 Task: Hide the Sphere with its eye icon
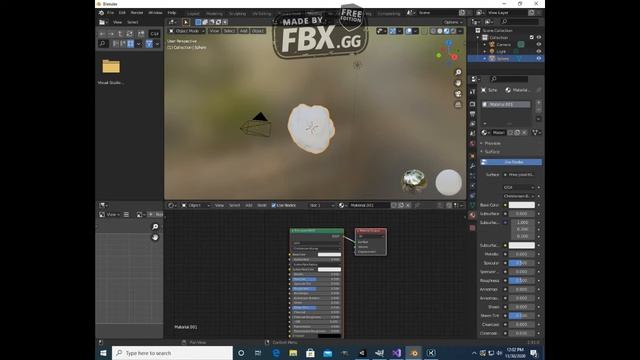[539, 59]
